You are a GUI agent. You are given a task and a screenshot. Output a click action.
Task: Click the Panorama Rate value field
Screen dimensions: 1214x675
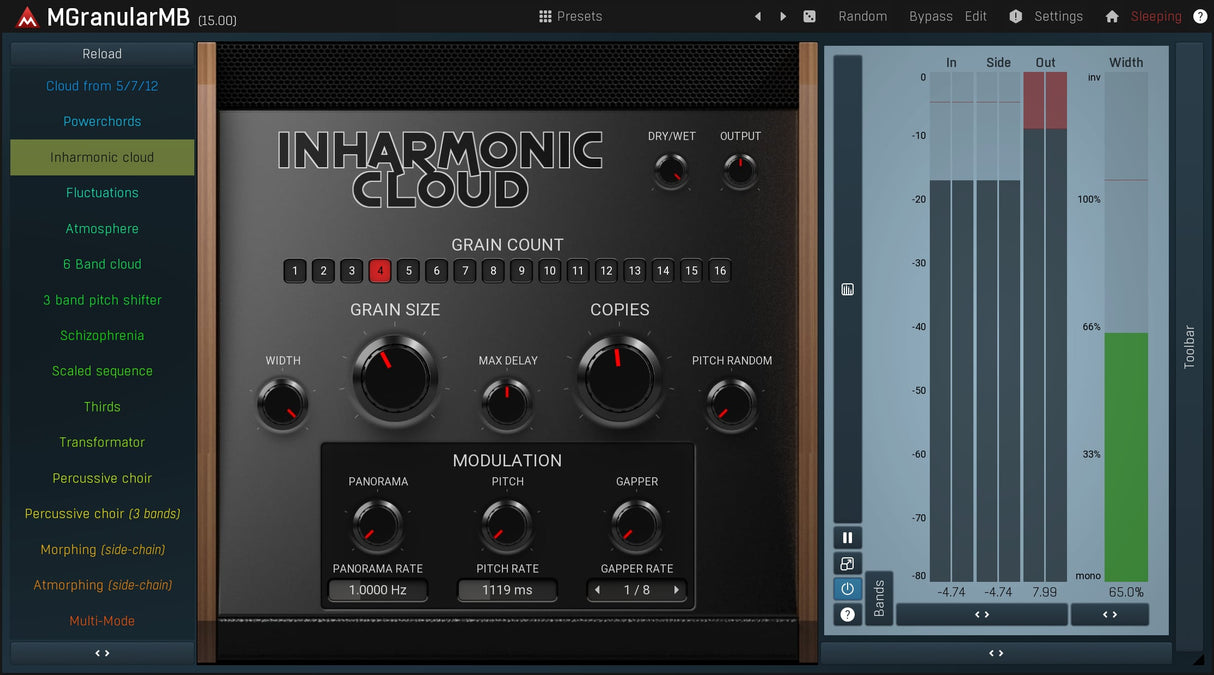click(x=378, y=590)
